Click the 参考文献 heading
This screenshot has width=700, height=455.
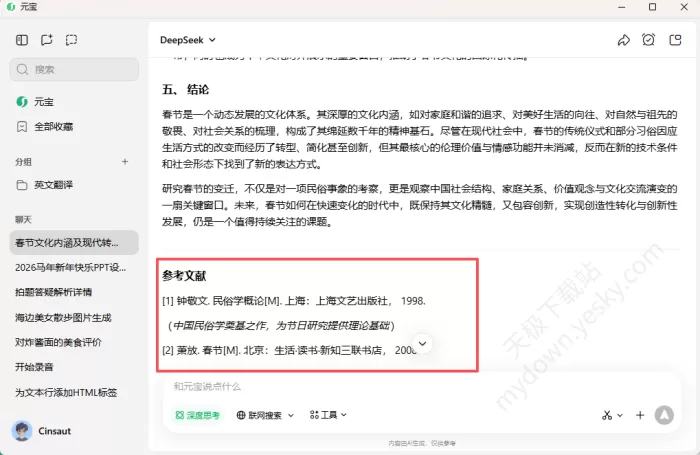point(184,276)
